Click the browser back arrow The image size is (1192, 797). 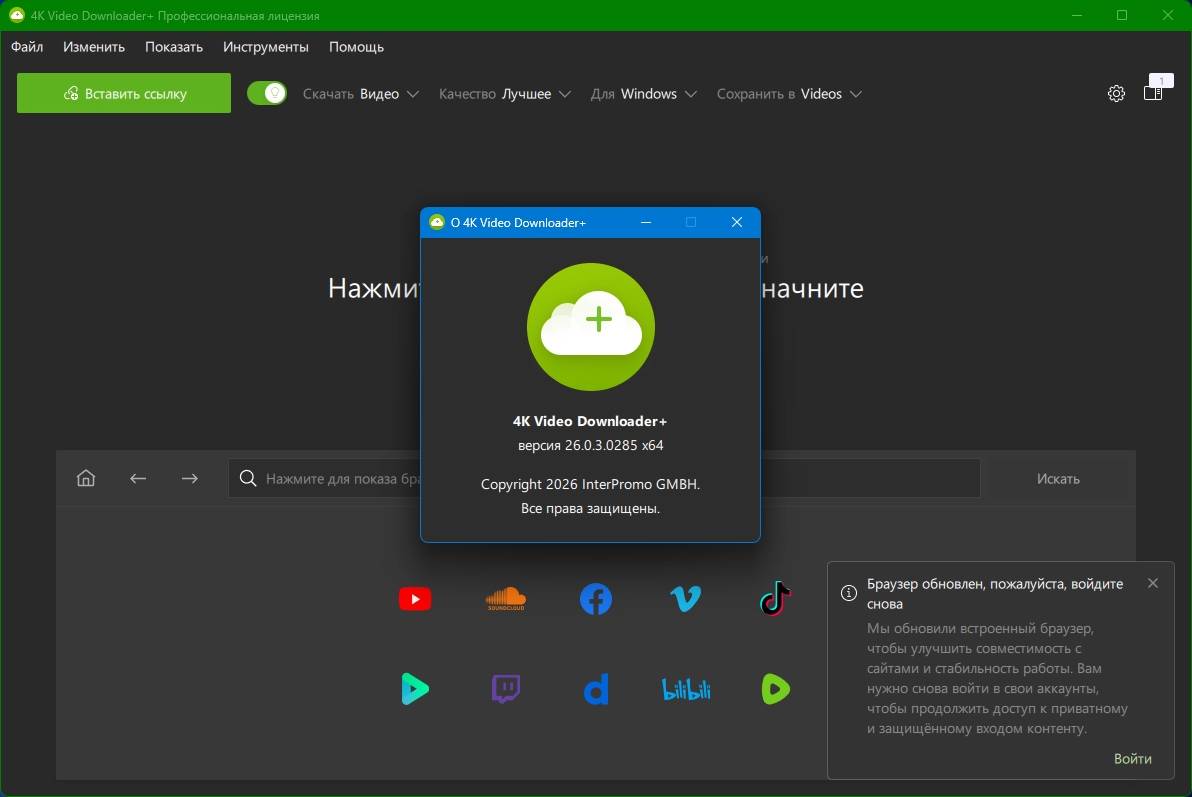click(138, 479)
